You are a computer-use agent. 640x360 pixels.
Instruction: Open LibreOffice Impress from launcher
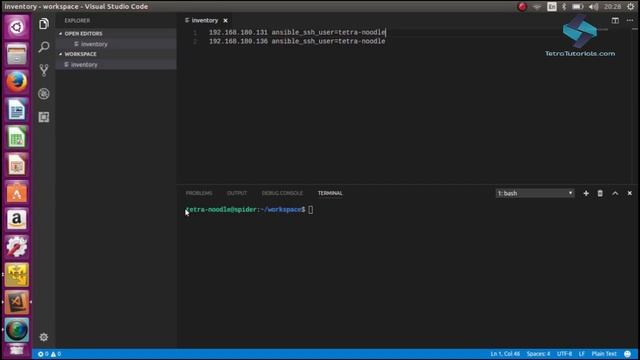pos(17,164)
